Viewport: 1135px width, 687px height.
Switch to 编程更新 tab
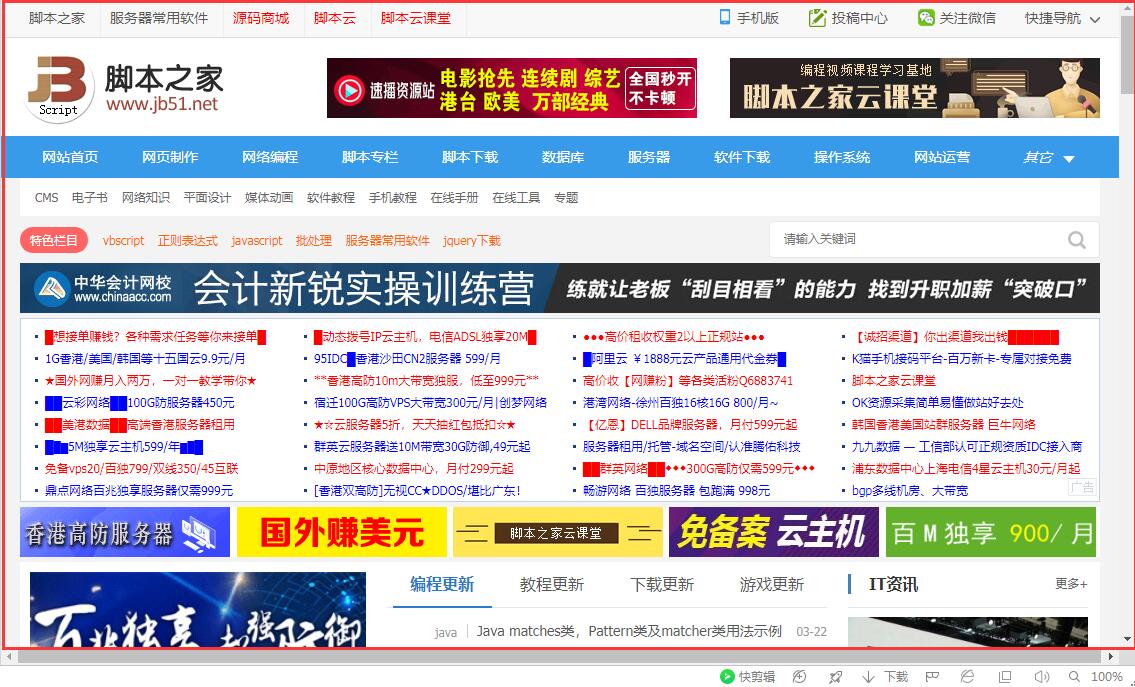(x=442, y=584)
